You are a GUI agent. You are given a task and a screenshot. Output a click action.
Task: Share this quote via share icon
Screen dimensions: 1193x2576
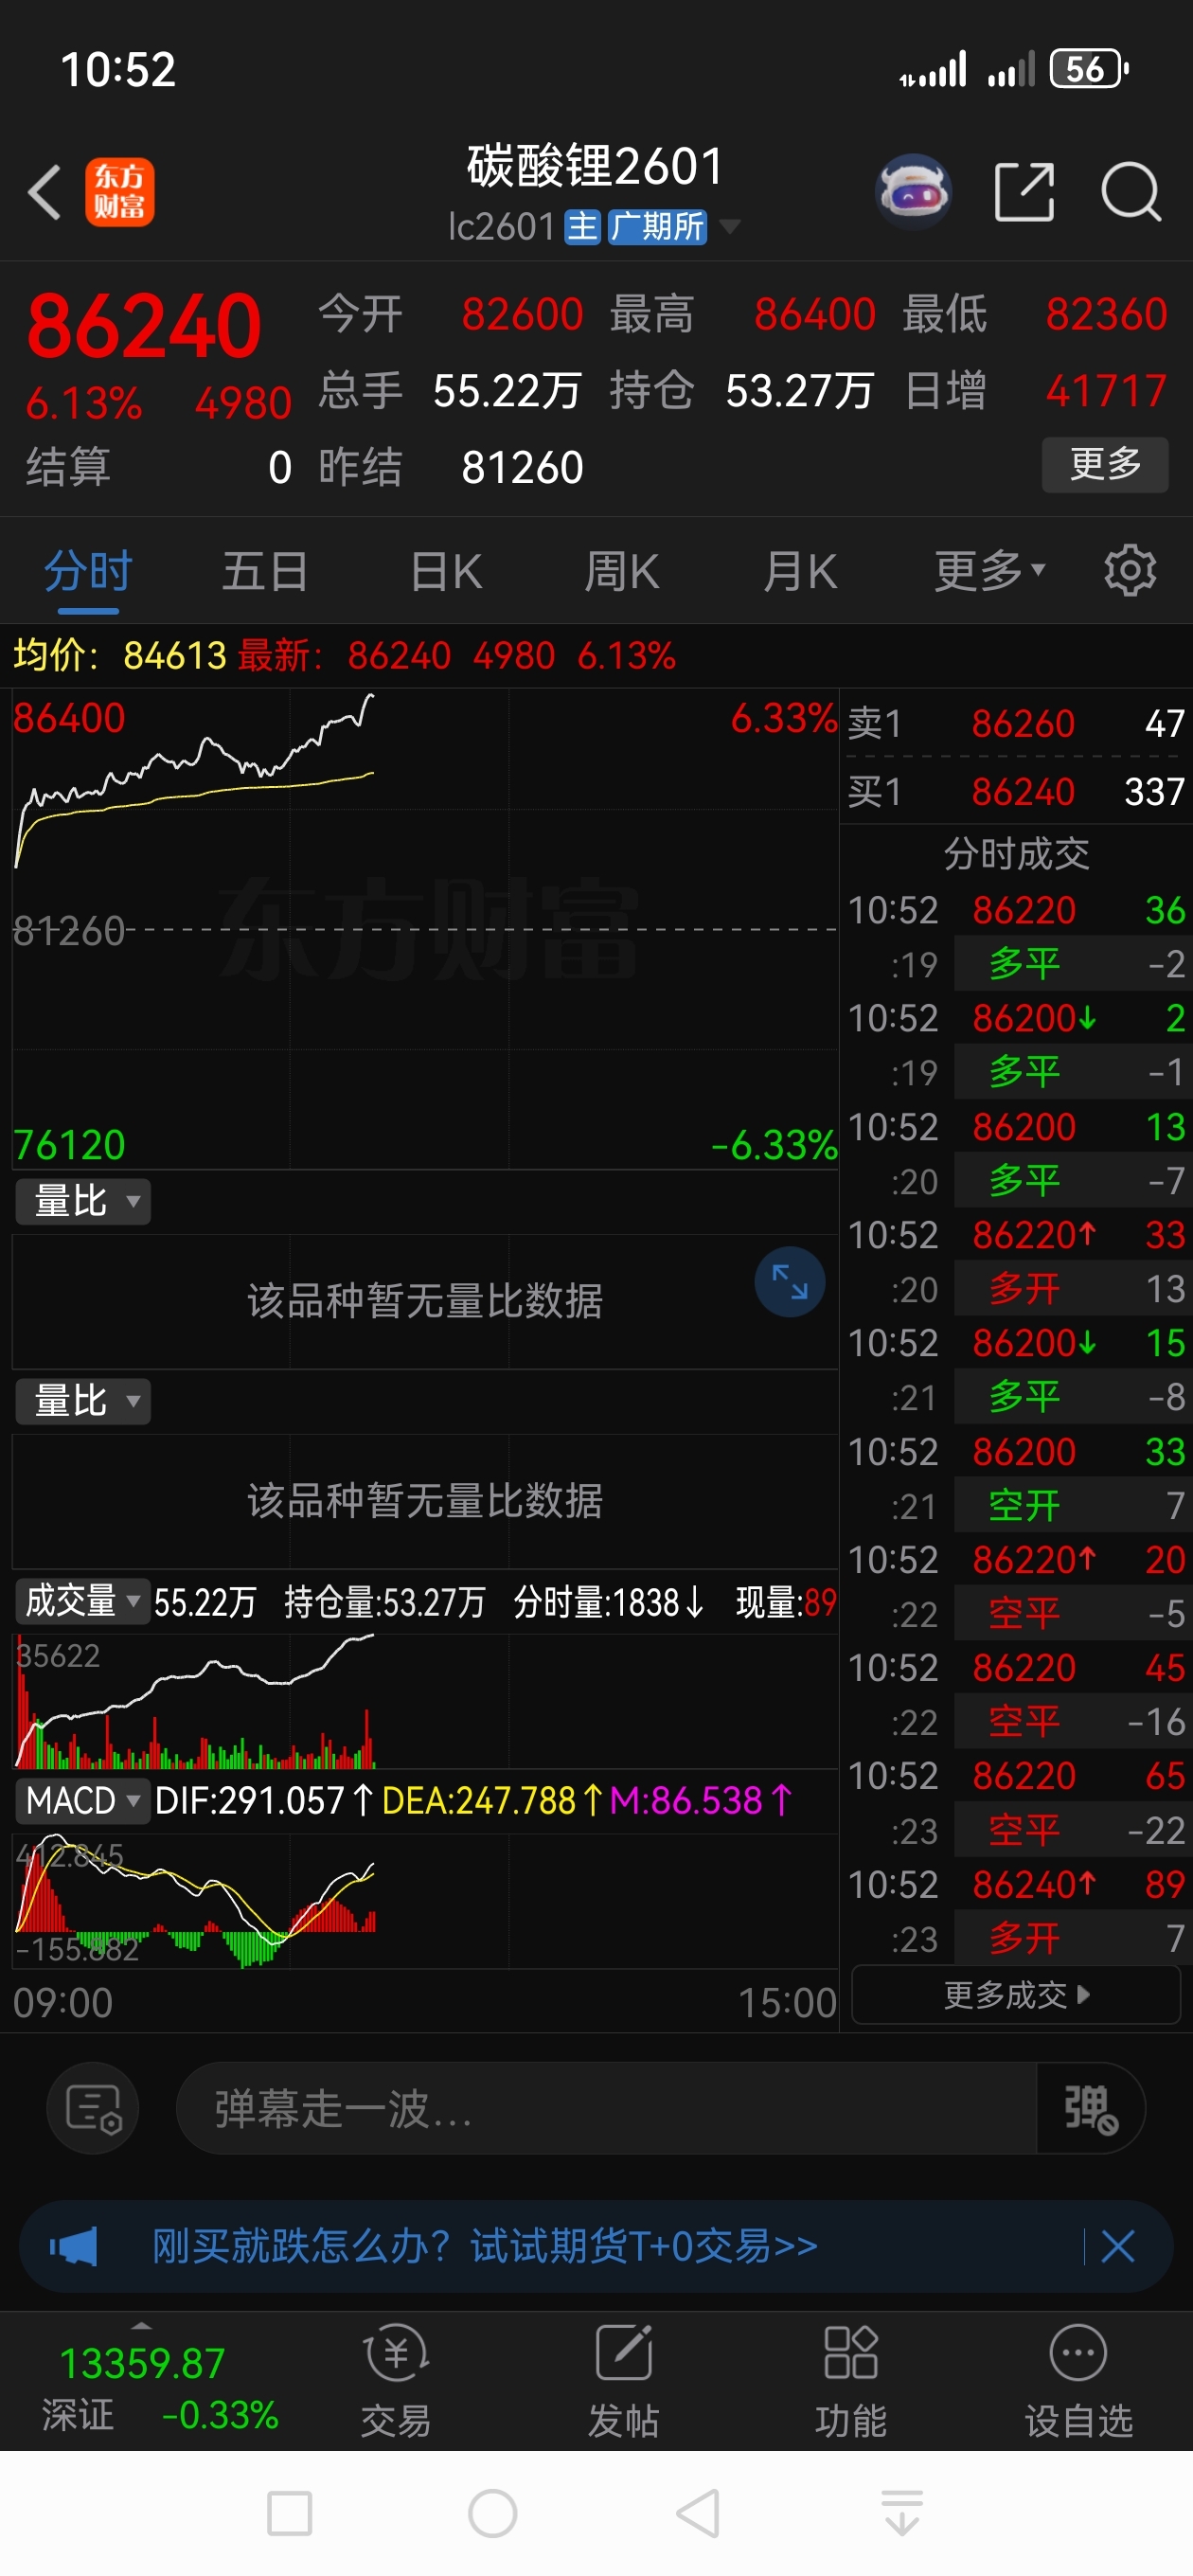coord(1025,191)
